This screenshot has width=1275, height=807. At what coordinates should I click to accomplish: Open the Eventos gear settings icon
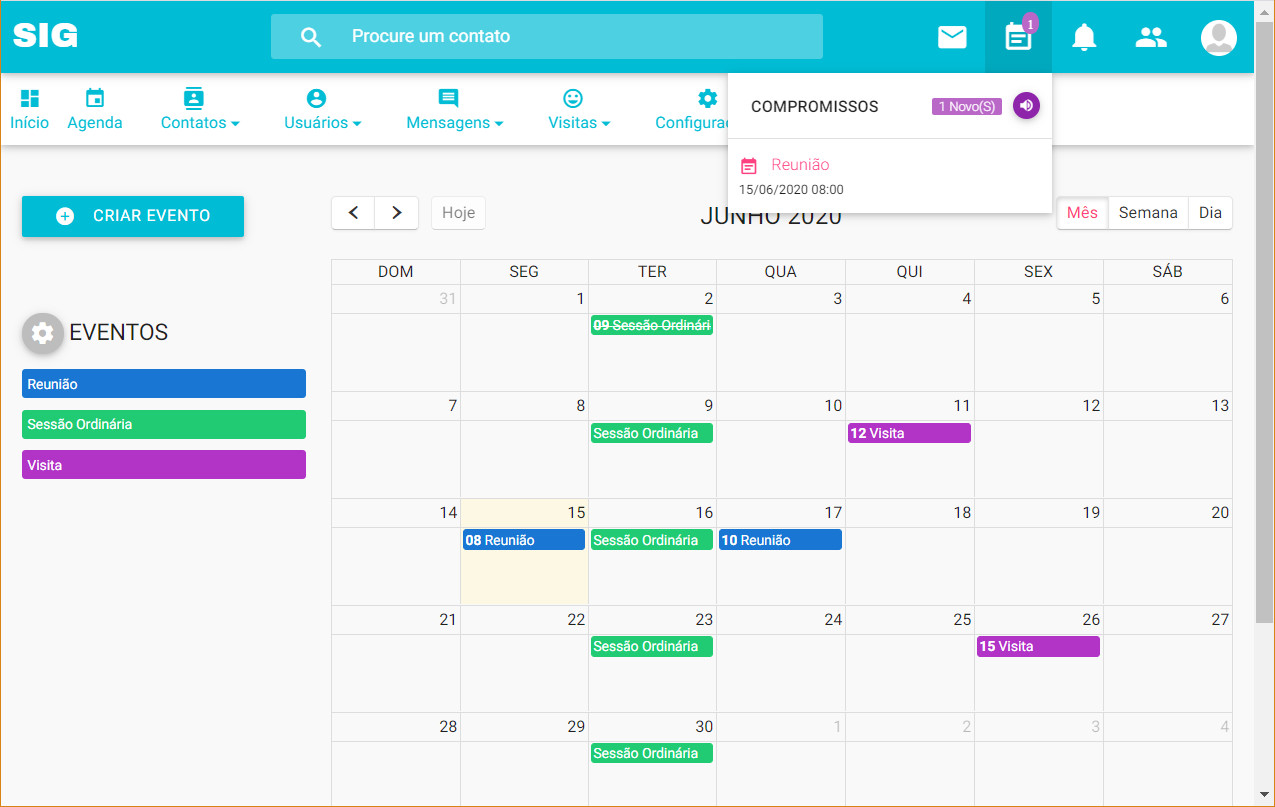[x=42, y=333]
